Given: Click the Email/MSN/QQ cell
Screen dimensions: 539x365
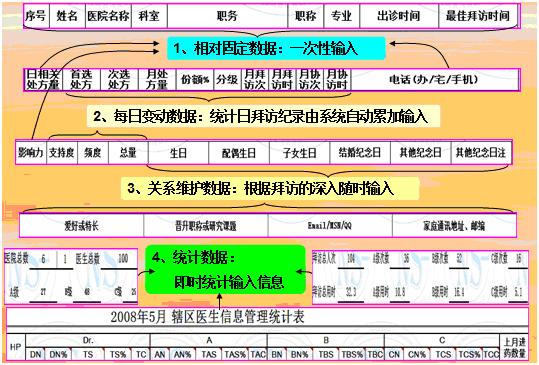Looking at the screenshot, I should pos(330,225).
